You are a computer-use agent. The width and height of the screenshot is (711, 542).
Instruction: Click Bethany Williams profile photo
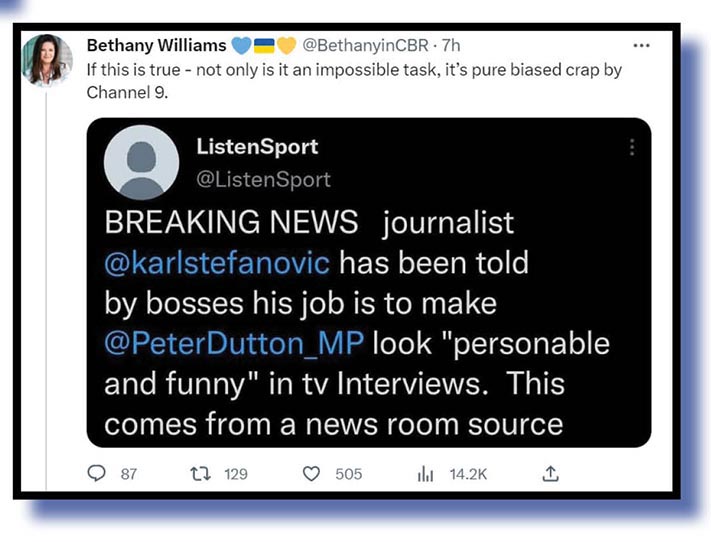point(47,60)
